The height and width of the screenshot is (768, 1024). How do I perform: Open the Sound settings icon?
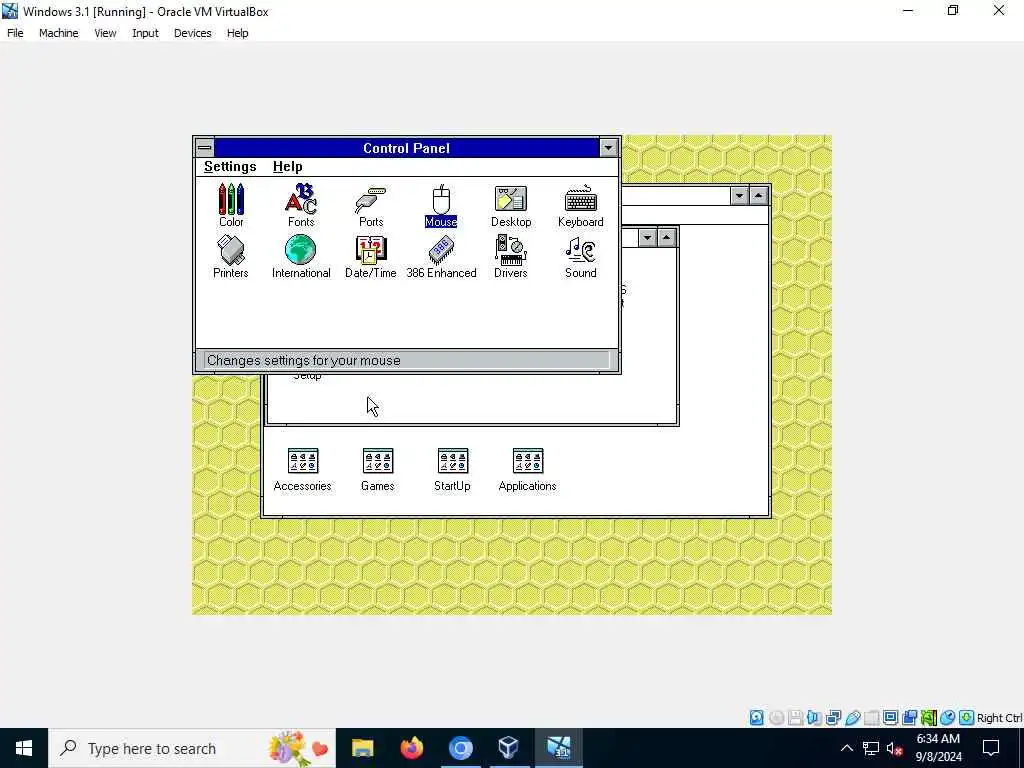(581, 257)
